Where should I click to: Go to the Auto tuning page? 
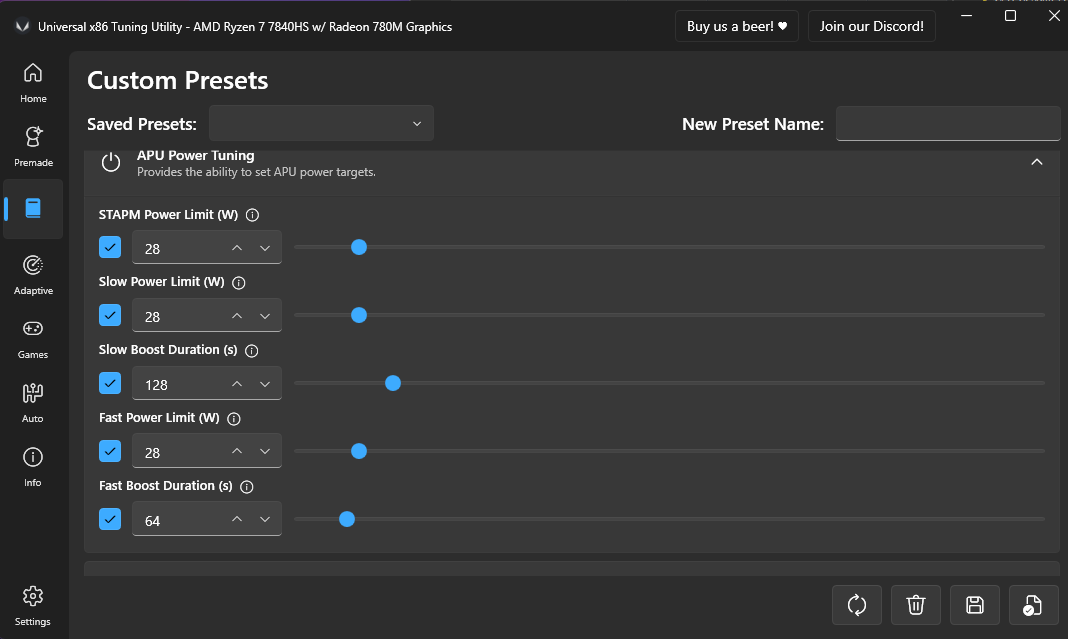point(33,401)
